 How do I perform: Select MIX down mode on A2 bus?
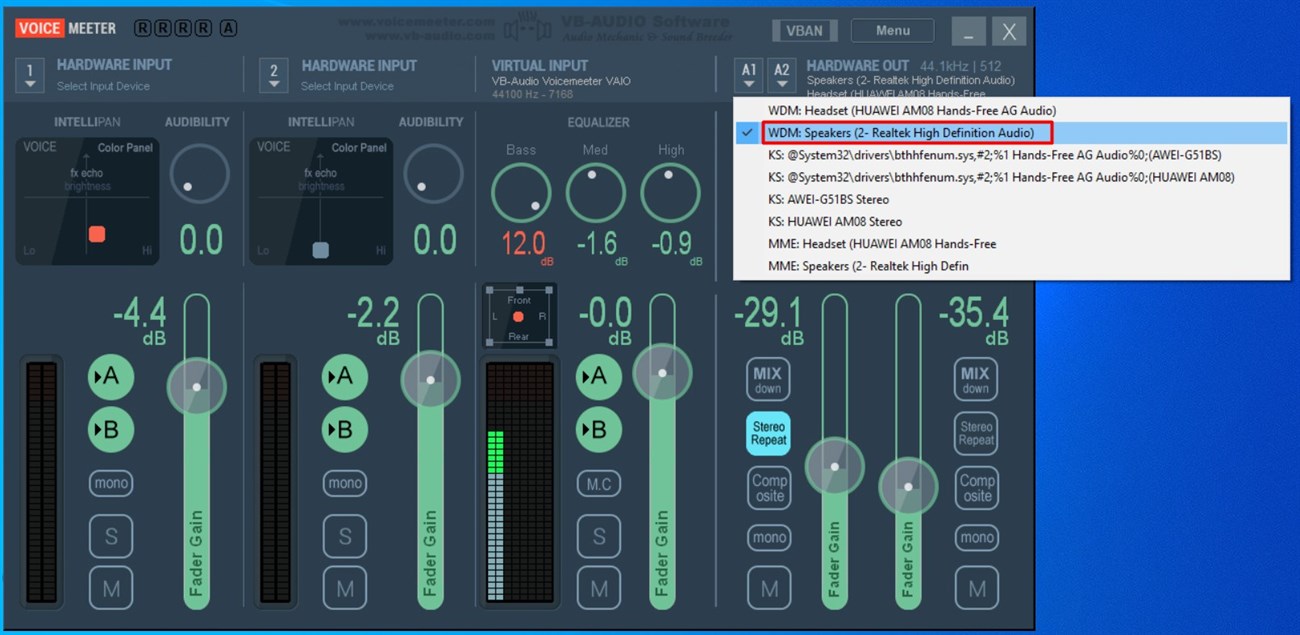(x=976, y=380)
